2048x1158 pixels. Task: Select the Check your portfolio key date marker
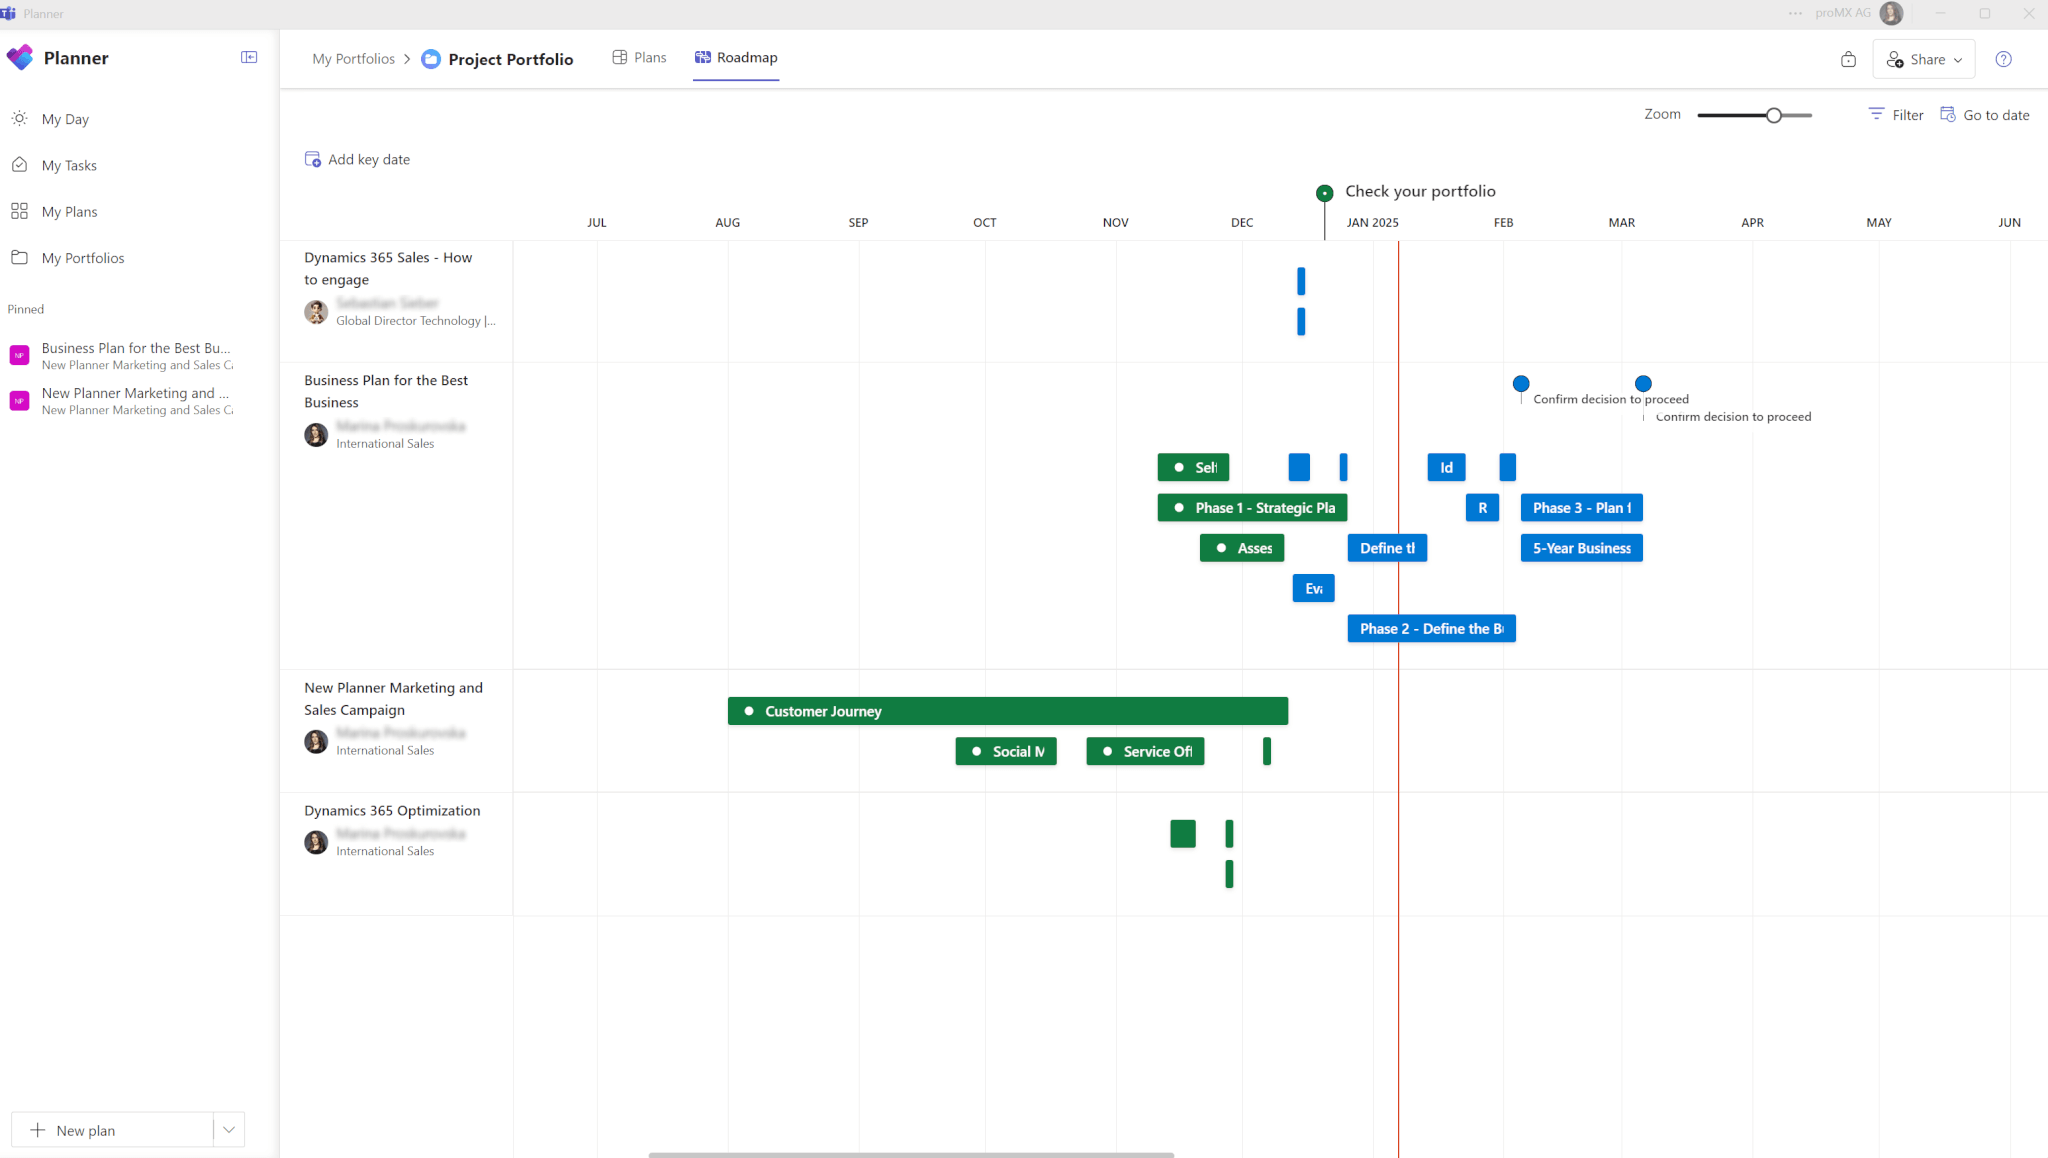[1324, 191]
